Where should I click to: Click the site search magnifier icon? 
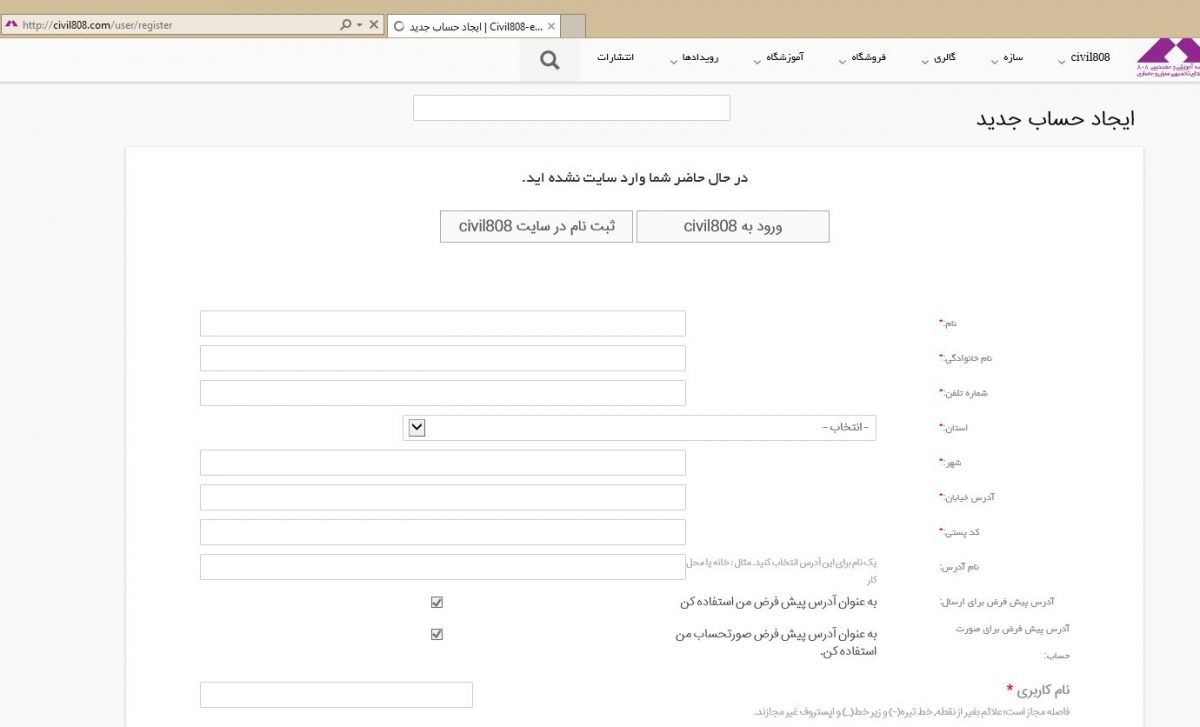549,60
